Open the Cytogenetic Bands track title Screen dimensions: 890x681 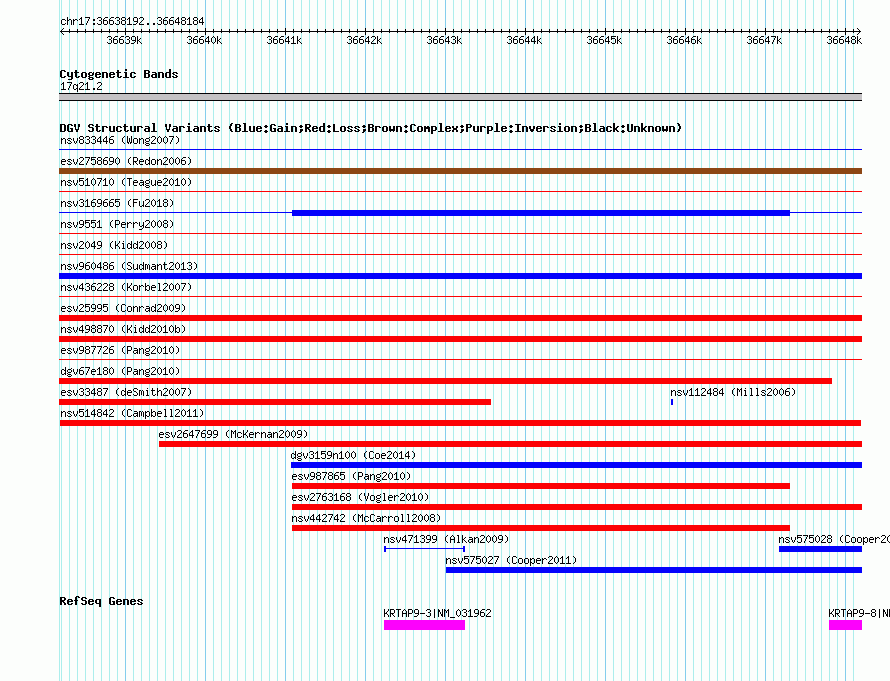point(119,74)
